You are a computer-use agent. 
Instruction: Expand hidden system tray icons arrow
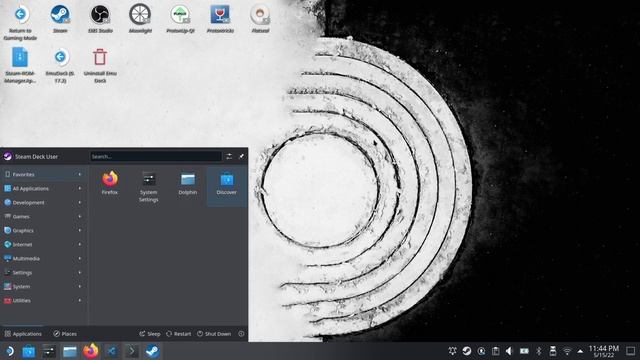pyautogui.click(x=580, y=351)
